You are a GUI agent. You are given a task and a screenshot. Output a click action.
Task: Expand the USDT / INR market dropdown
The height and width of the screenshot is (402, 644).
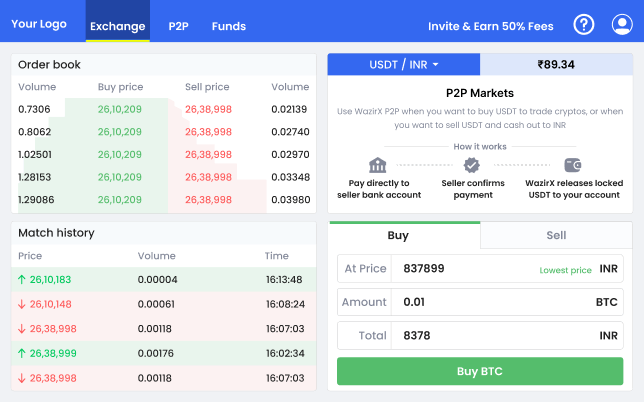pyautogui.click(x=404, y=64)
